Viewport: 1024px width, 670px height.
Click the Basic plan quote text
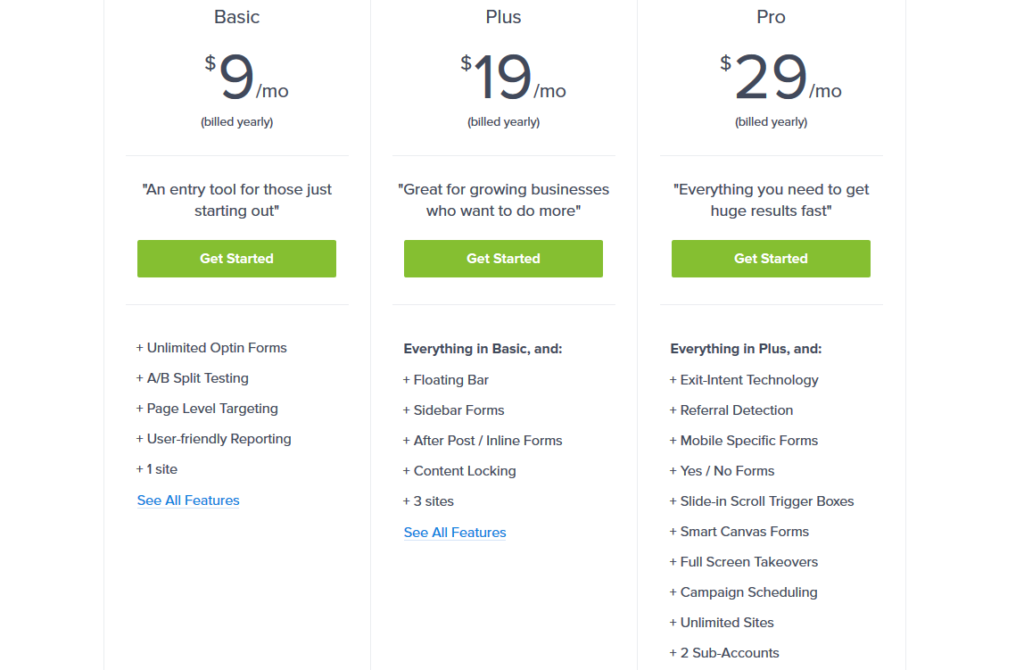point(236,199)
